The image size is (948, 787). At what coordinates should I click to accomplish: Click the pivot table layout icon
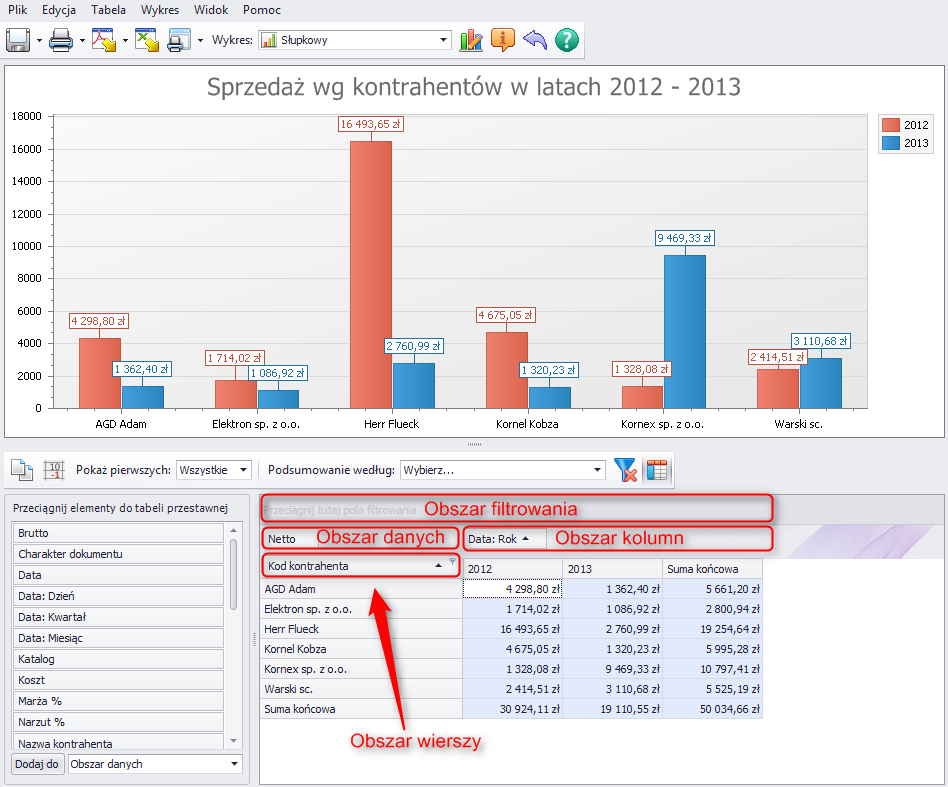pos(657,470)
